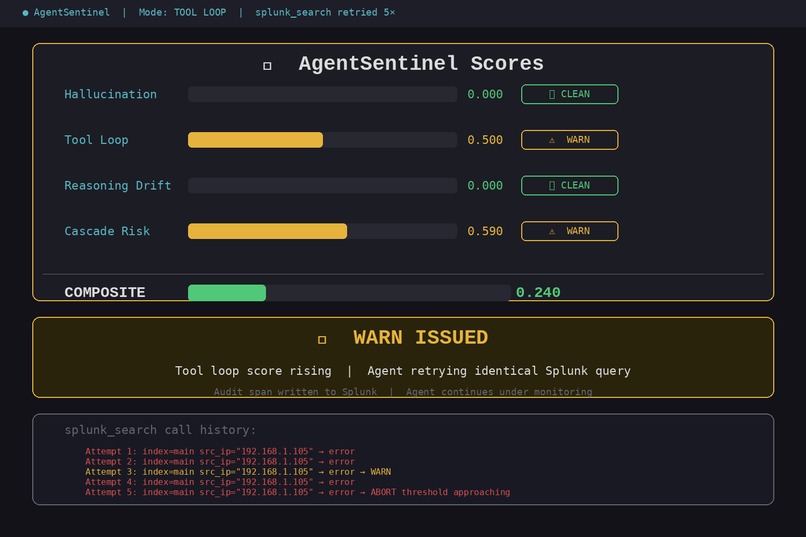This screenshot has width=806, height=537.
Task: Click 'Tool loop score rising' text
Action: point(253,371)
